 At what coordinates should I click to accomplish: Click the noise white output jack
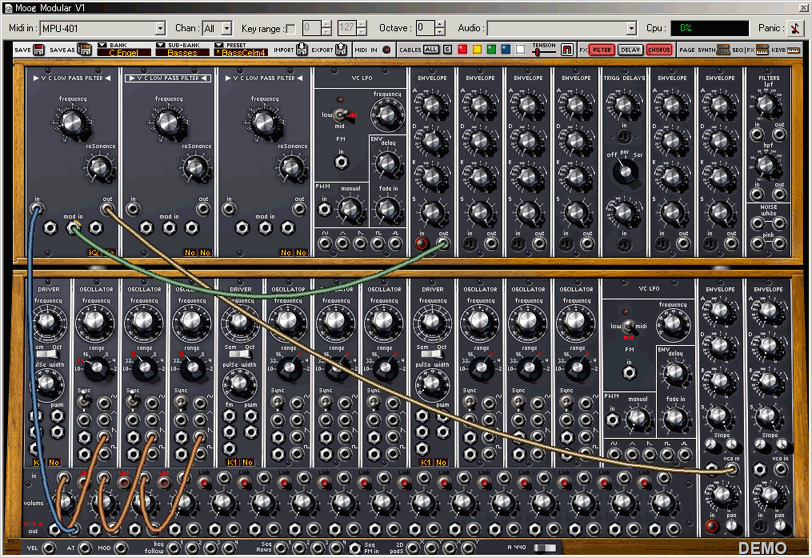[780, 224]
